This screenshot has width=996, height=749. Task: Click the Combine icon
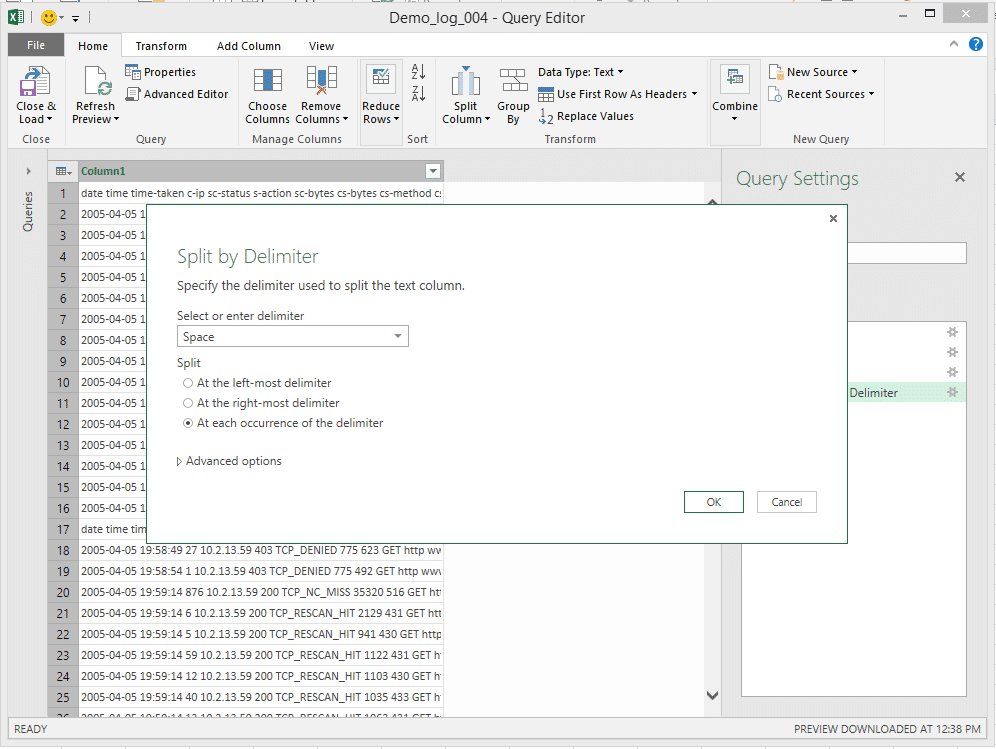(735, 79)
